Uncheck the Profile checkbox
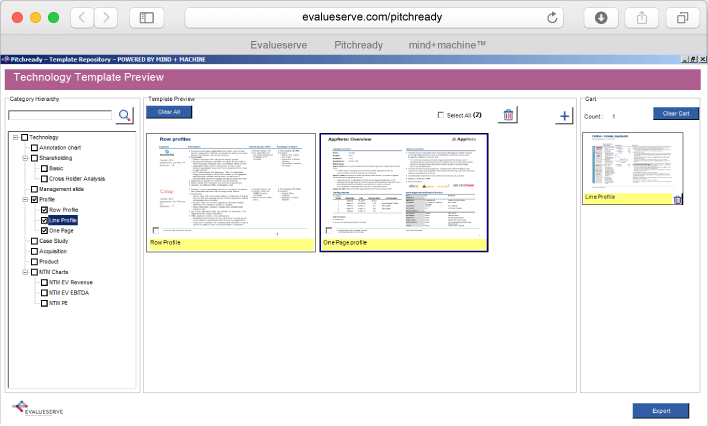 [34, 200]
